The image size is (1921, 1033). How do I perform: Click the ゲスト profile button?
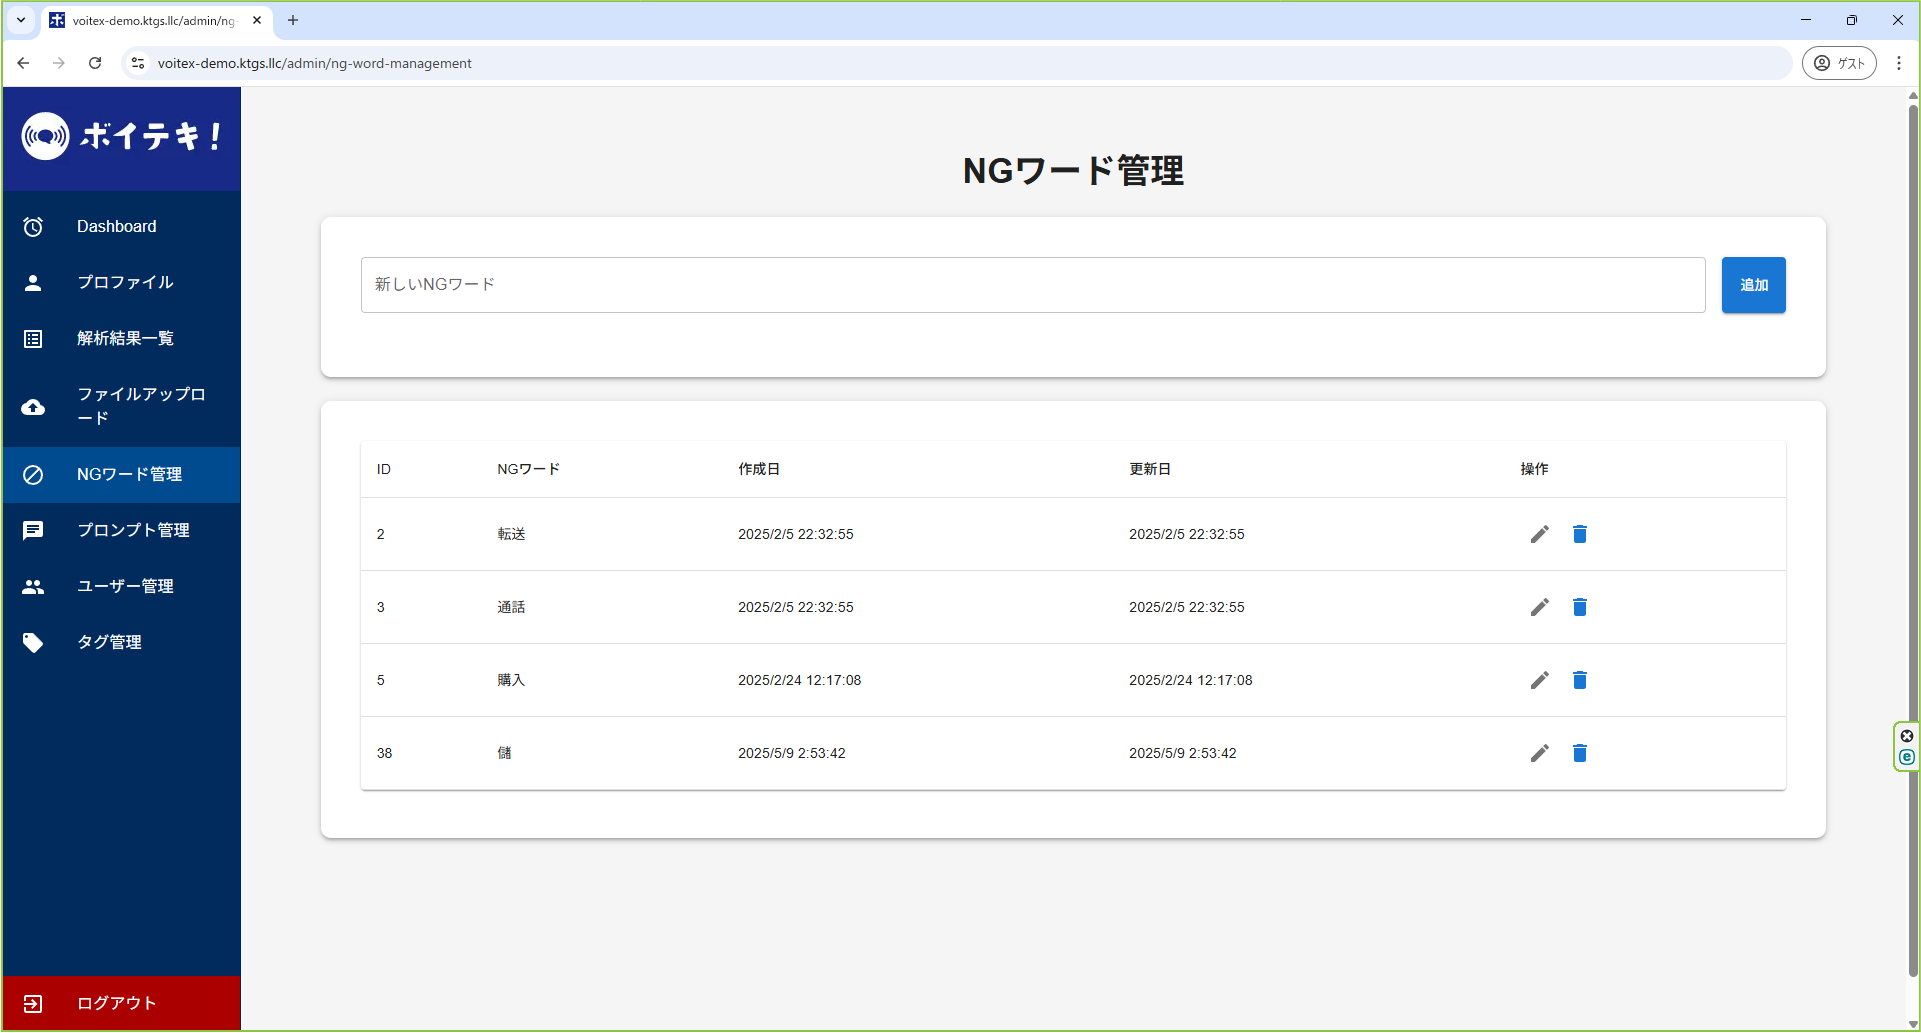tap(1839, 63)
